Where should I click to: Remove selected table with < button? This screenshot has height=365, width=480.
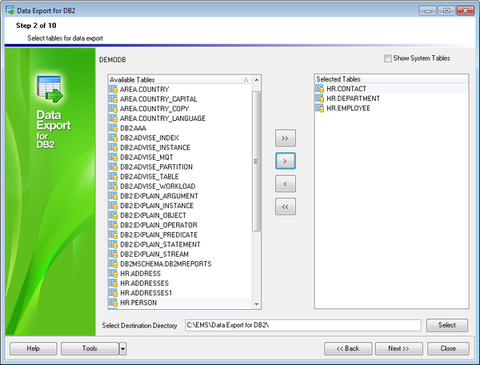(285, 184)
